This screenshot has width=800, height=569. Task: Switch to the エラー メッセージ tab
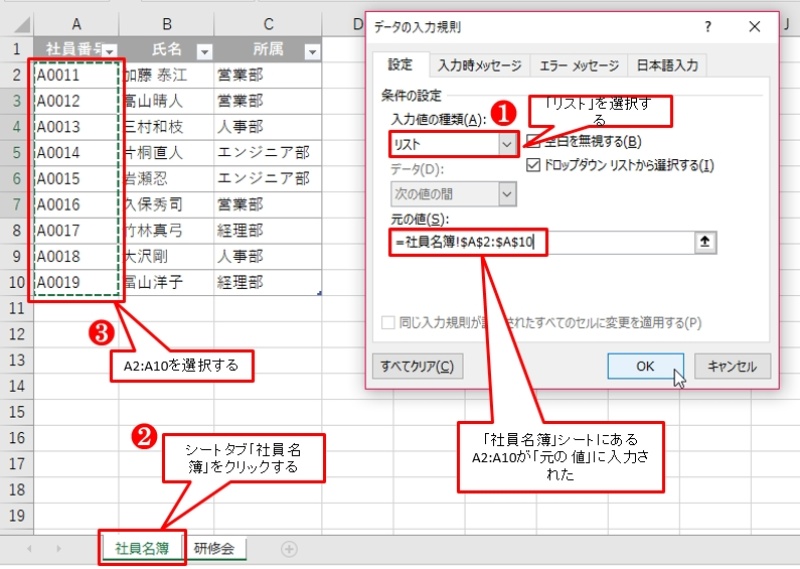point(579,66)
